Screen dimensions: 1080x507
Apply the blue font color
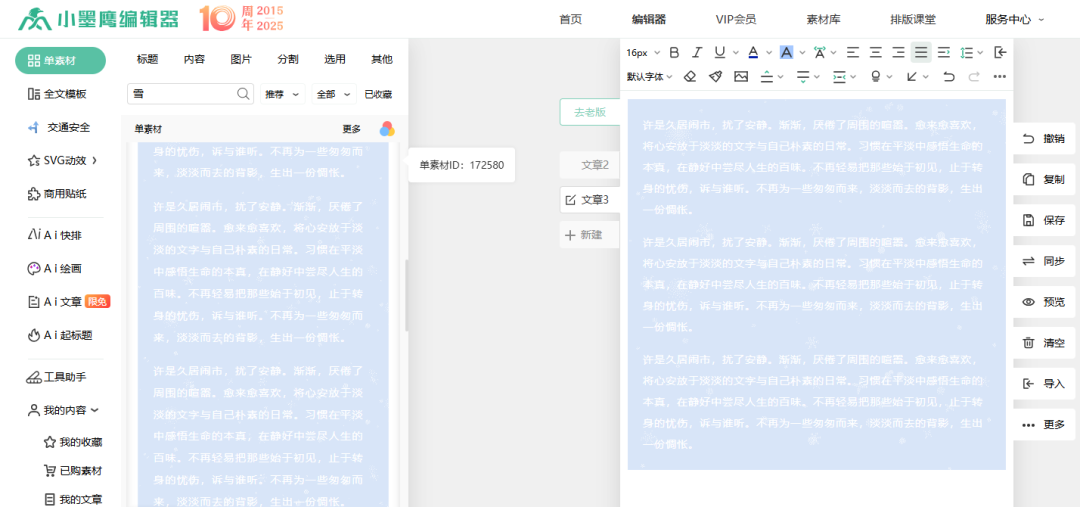click(x=753, y=52)
